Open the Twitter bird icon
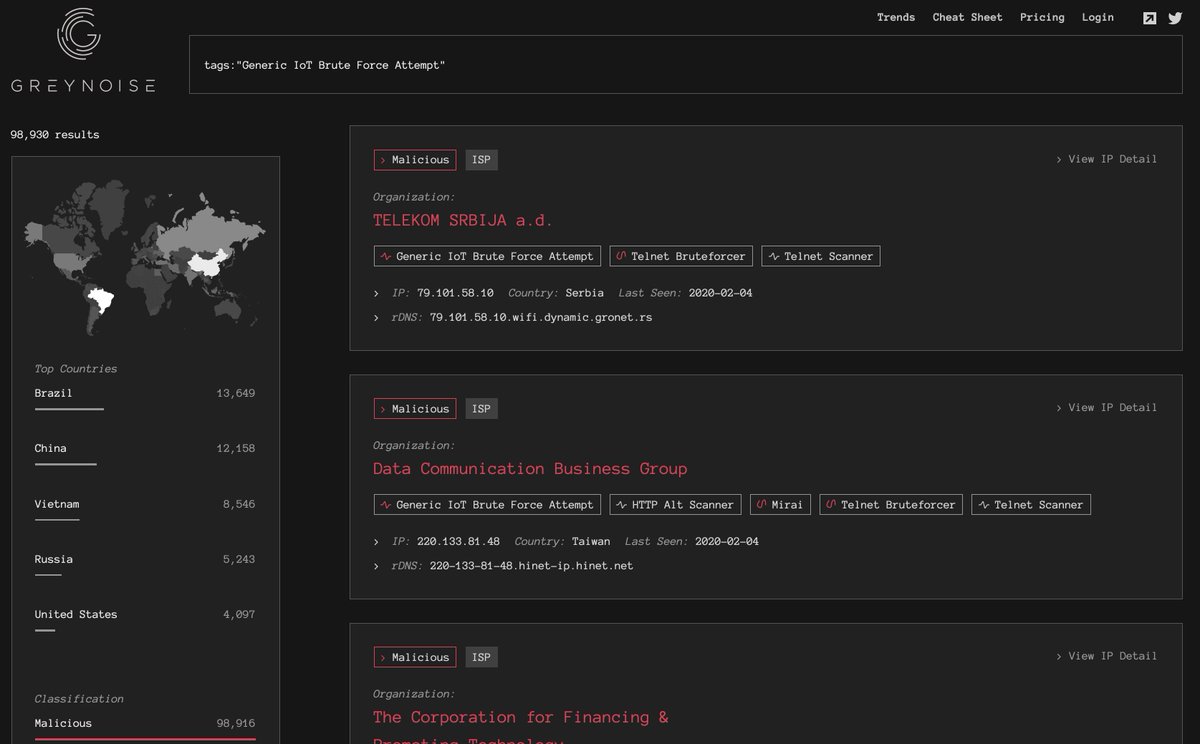Screen dimensions: 1200x744 point(1175,18)
